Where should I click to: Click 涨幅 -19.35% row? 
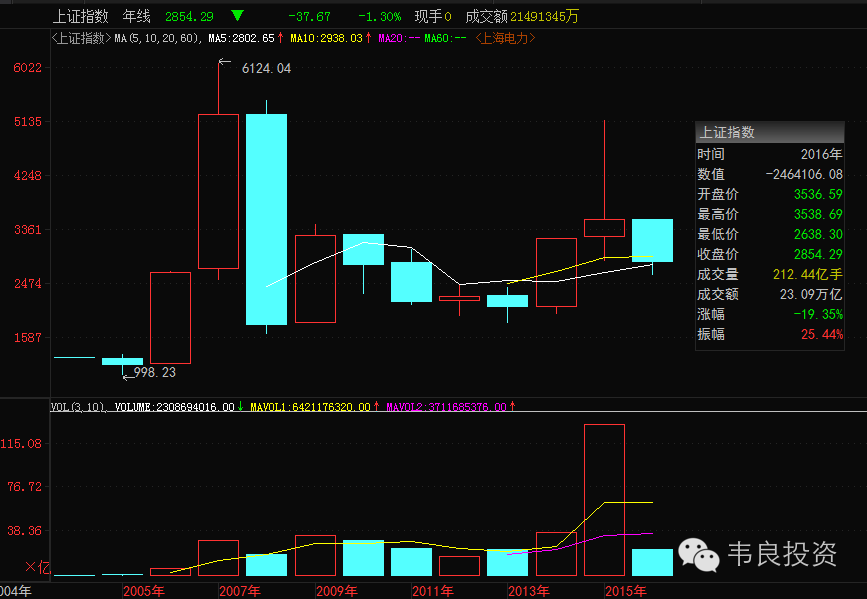(x=770, y=314)
